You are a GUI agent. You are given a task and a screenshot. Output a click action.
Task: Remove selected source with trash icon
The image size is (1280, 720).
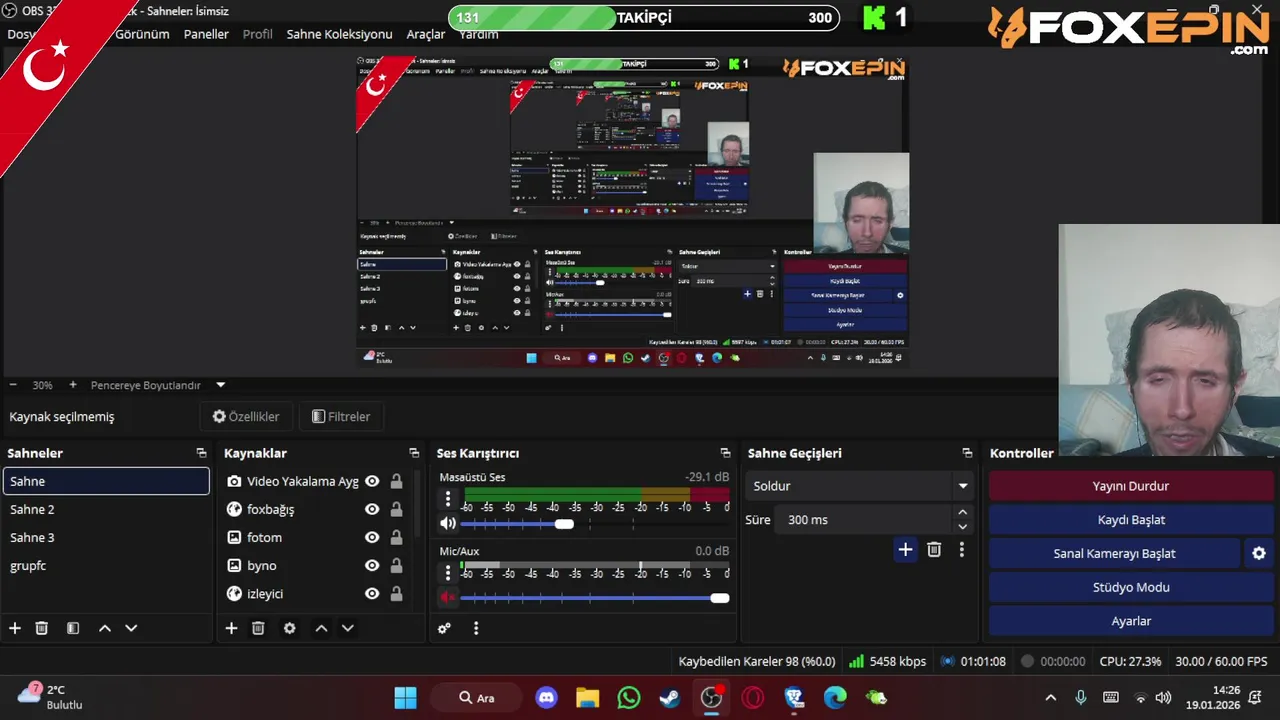pyautogui.click(x=258, y=628)
